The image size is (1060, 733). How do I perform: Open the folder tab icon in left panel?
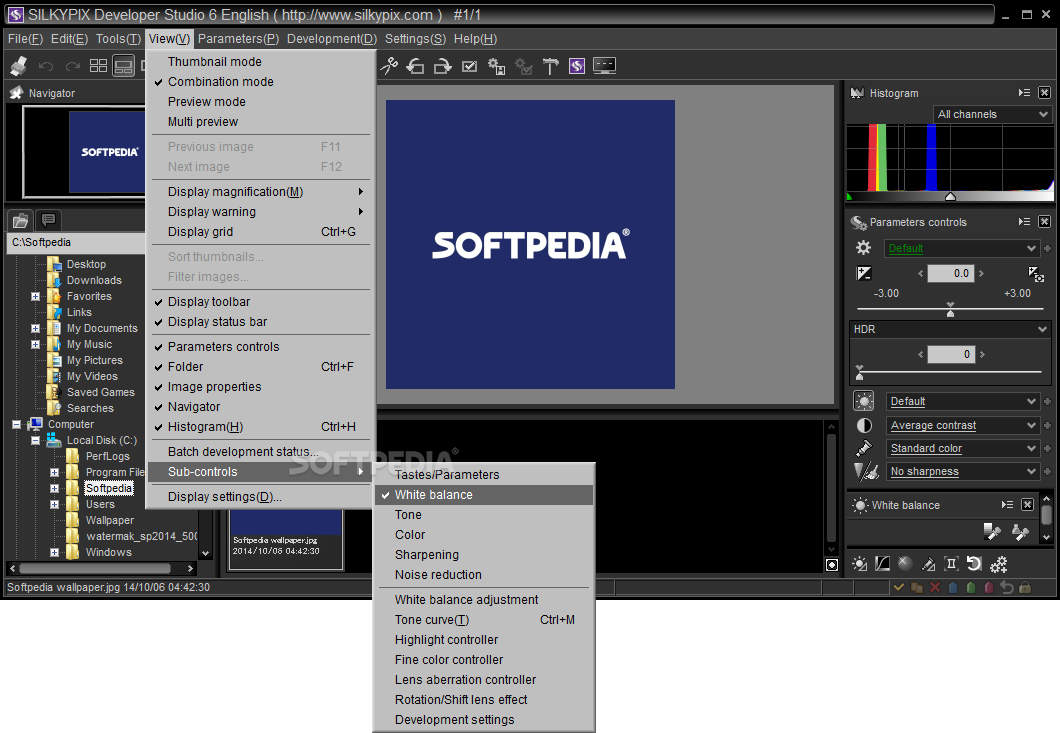pos(20,220)
